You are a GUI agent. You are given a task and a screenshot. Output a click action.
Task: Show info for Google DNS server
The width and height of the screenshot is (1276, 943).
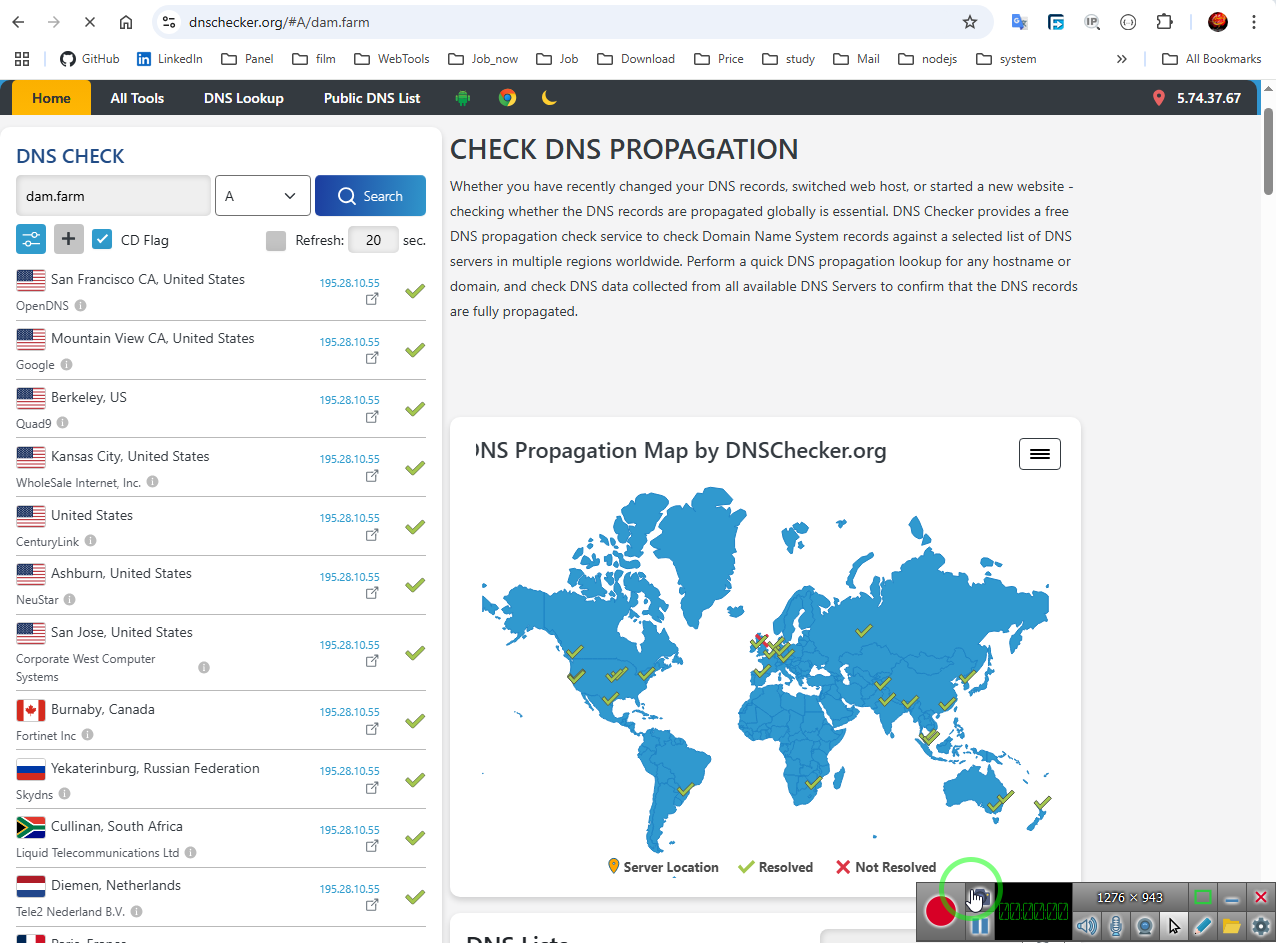(67, 365)
